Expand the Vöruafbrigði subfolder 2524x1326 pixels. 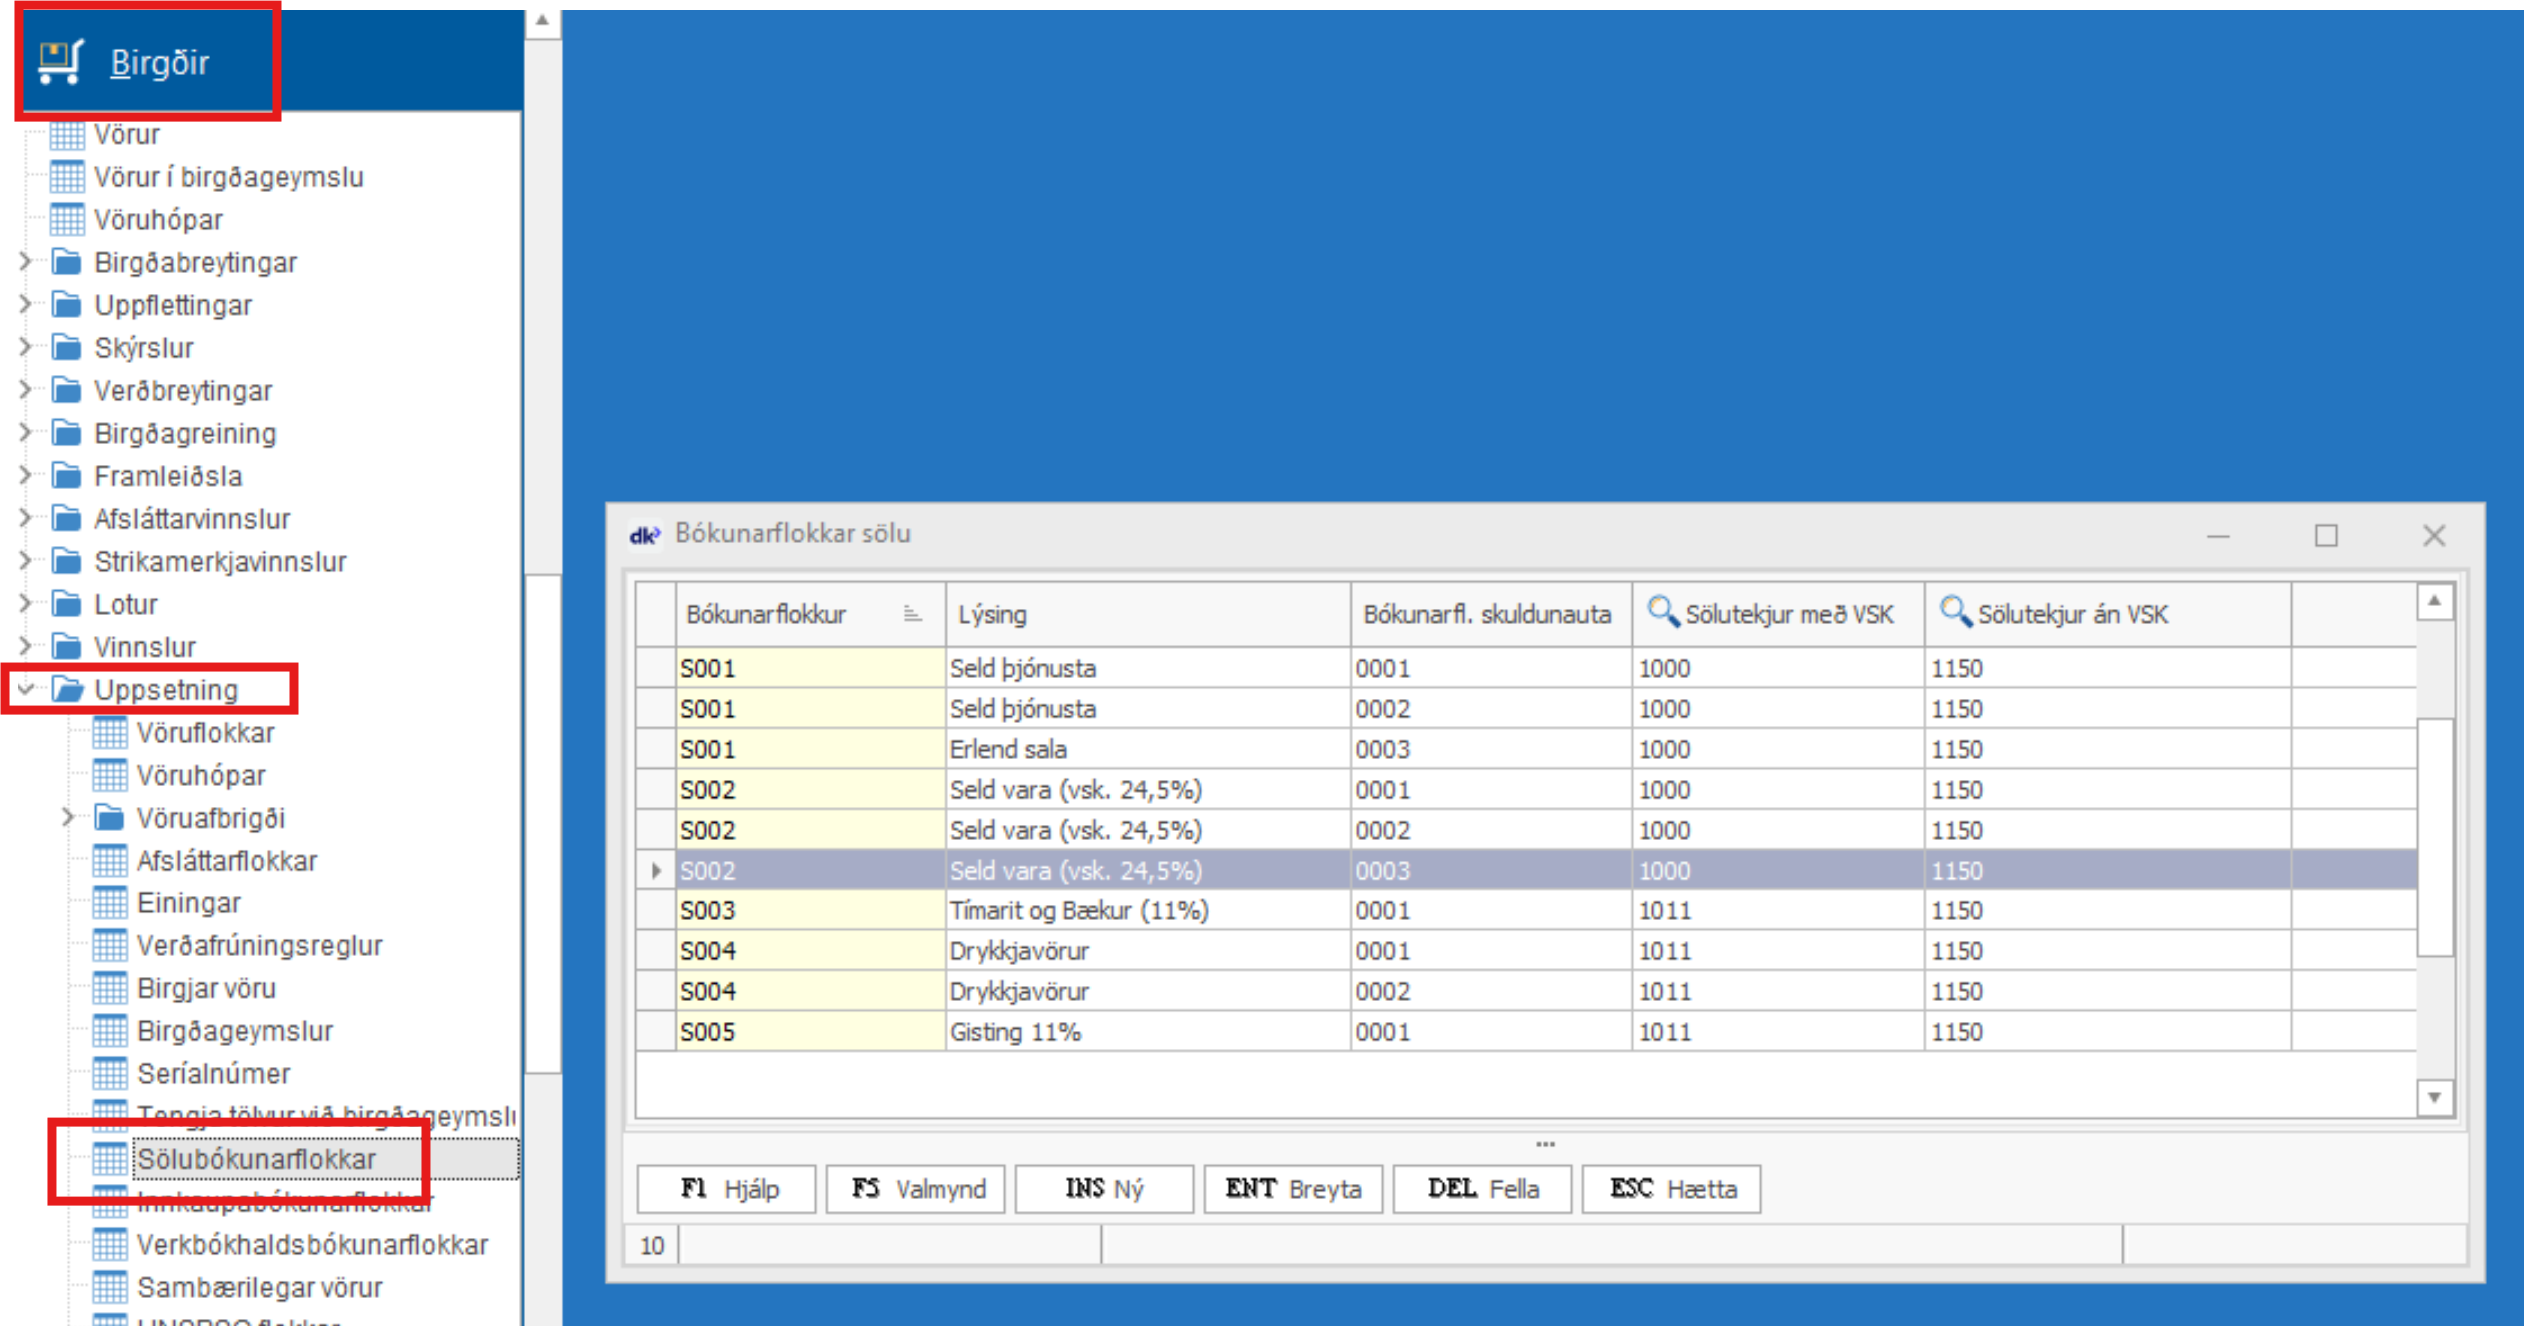68,818
